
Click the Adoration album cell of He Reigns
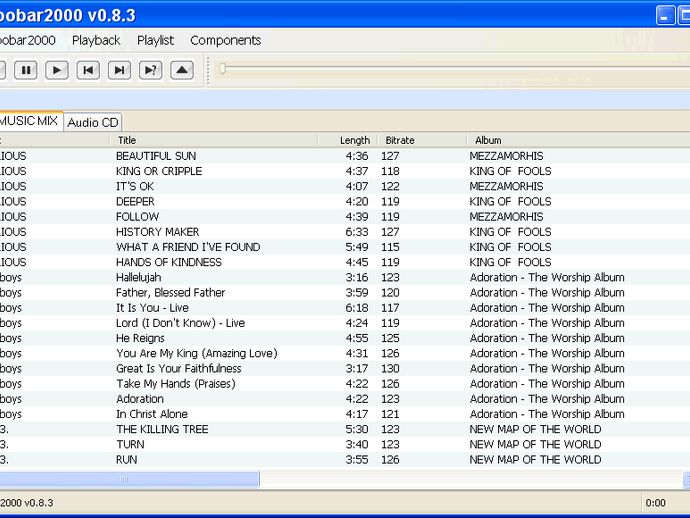[x=547, y=338]
